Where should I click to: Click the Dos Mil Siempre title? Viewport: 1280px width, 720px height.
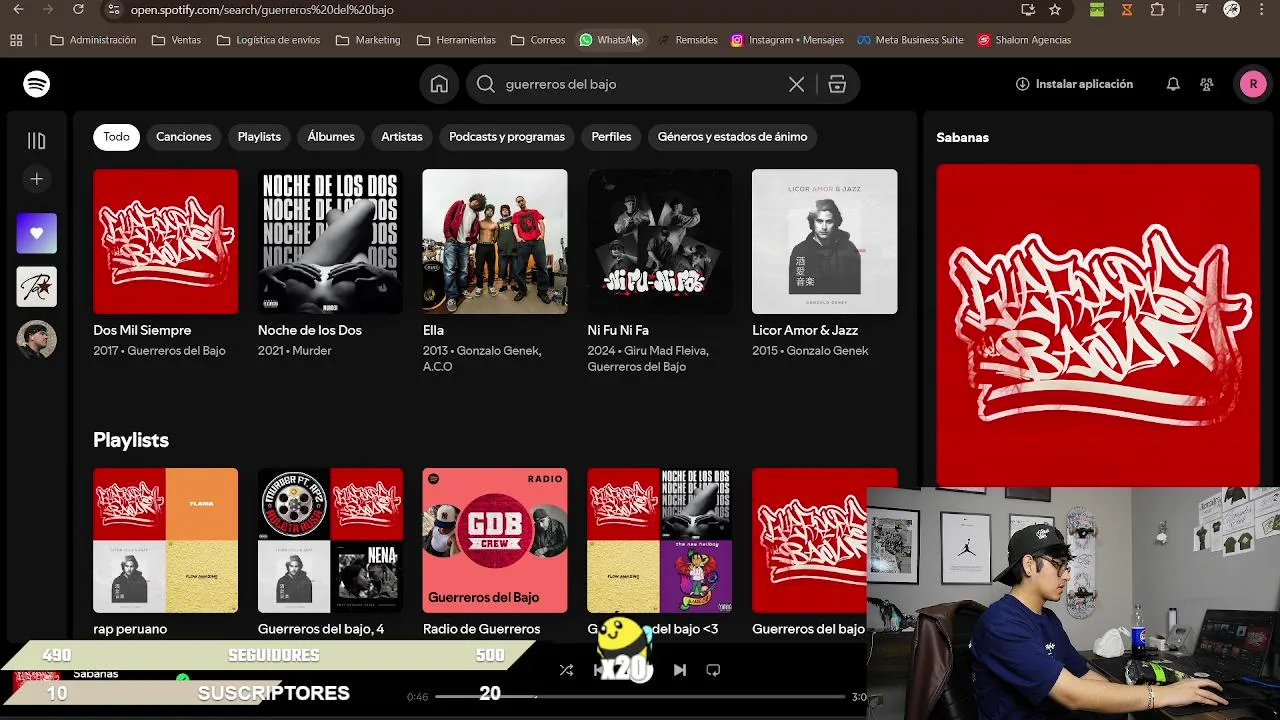pos(142,330)
